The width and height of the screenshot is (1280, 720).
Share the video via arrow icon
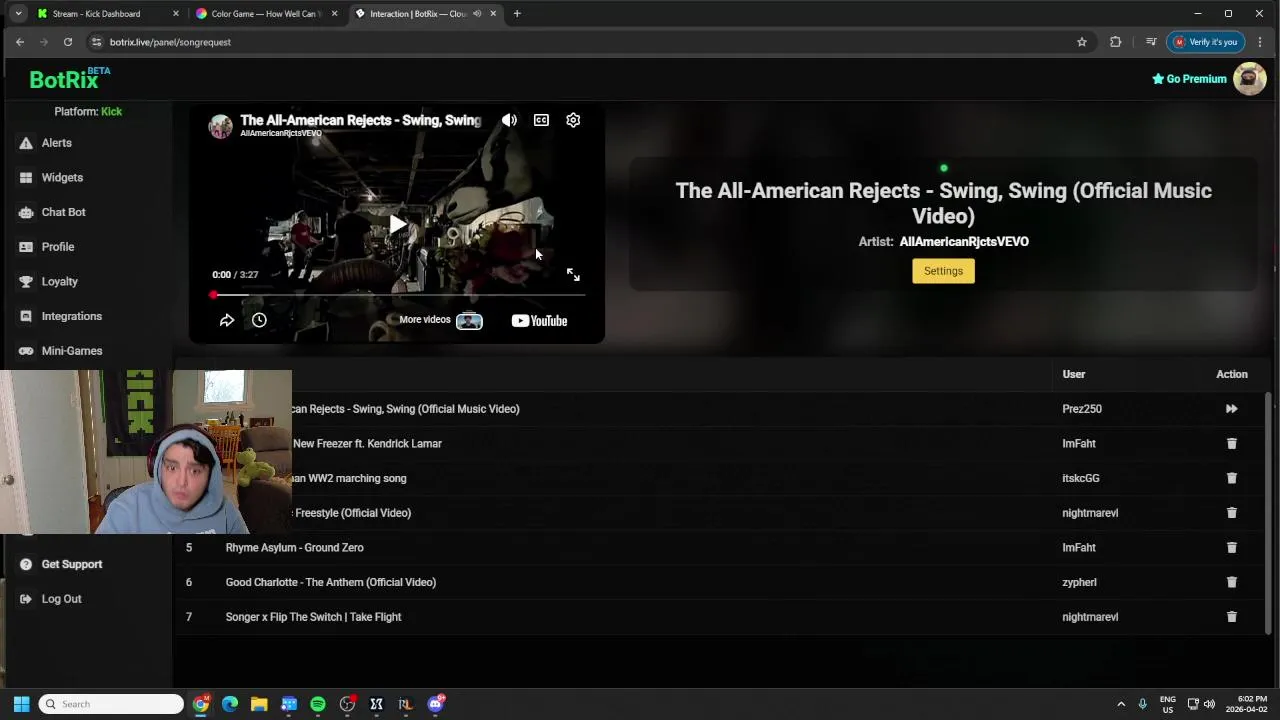(x=227, y=321)
